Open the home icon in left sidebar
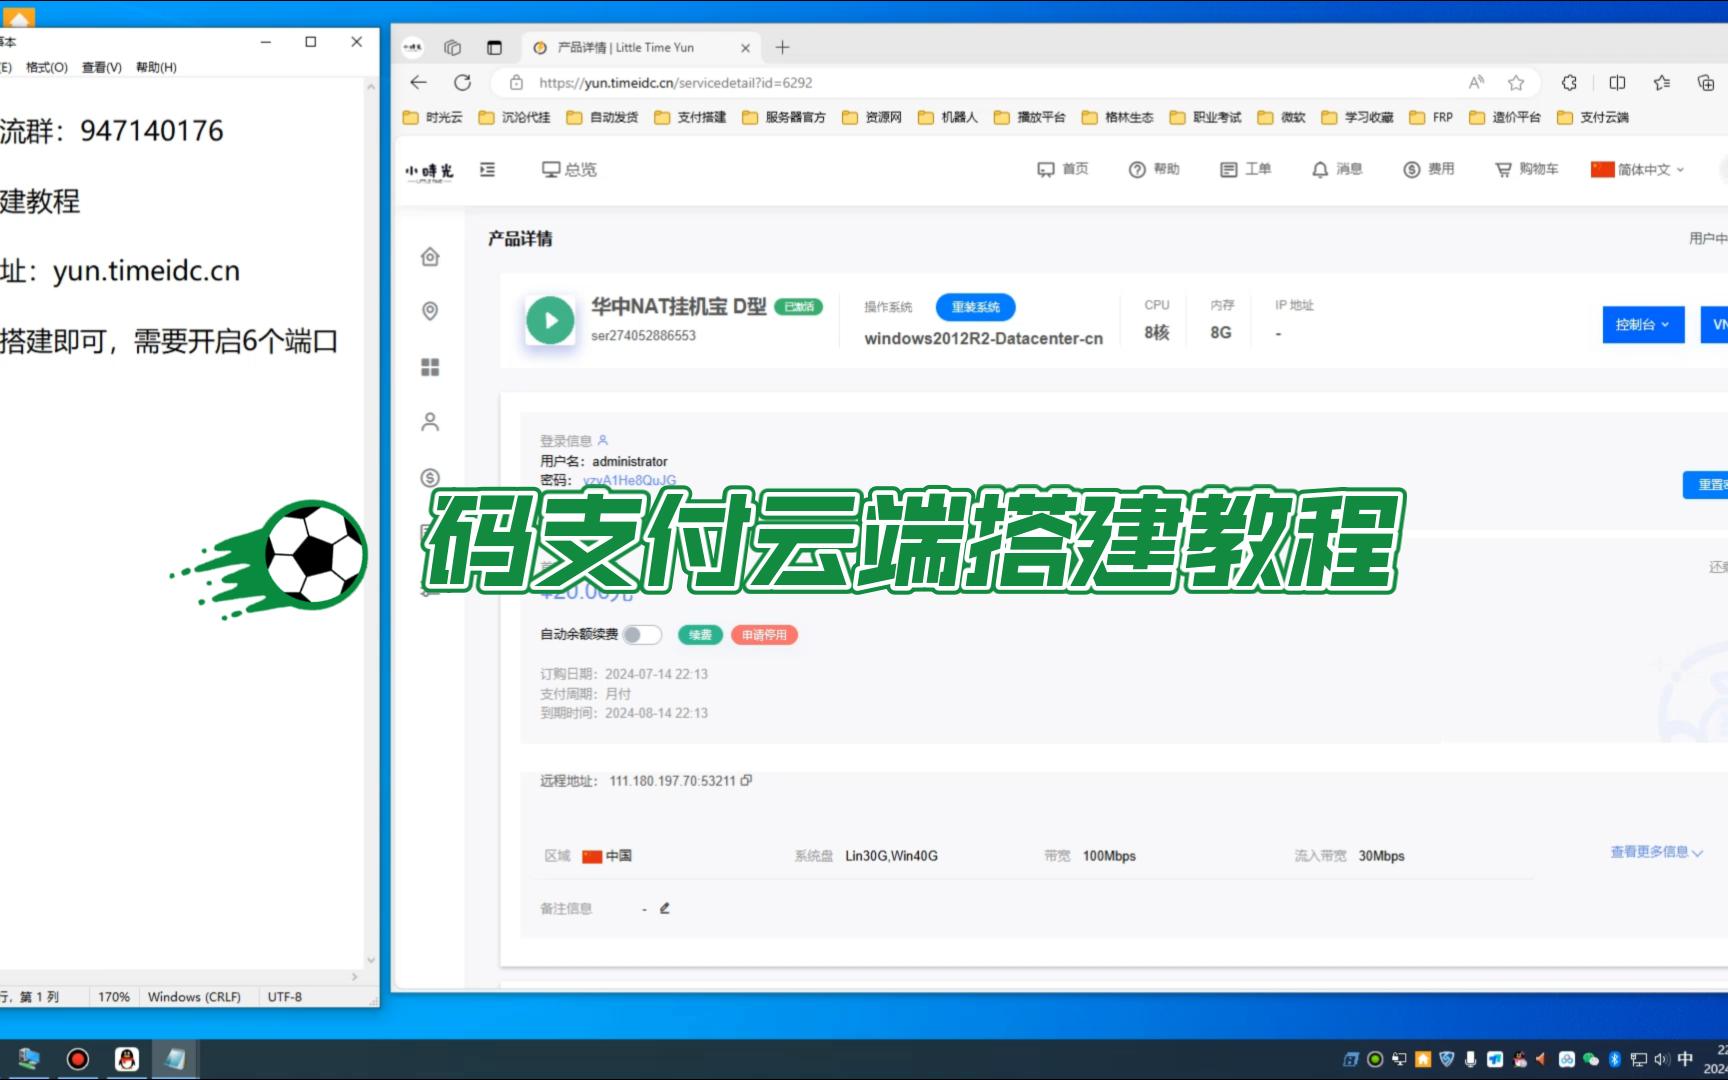The height and width of the screenshot is (1080, 1728). coord(430,257)
